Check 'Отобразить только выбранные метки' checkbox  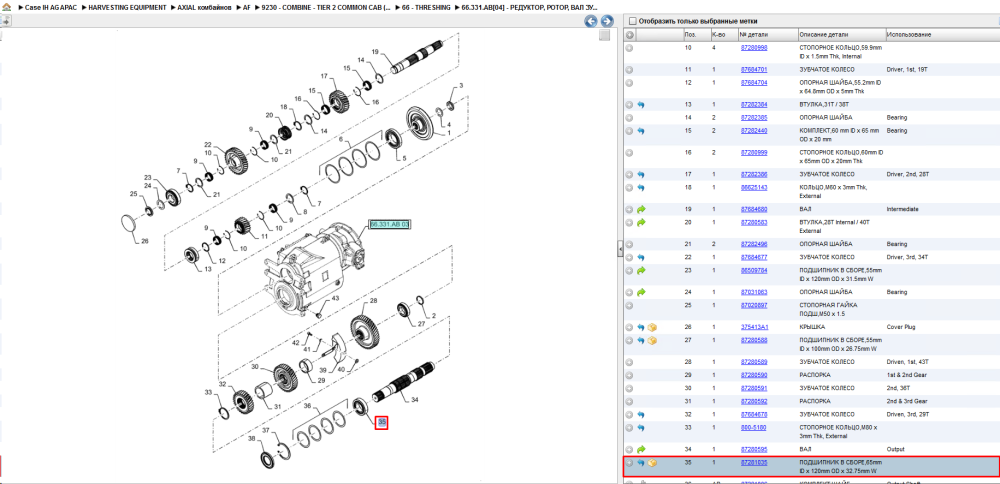tap(632, 21)
